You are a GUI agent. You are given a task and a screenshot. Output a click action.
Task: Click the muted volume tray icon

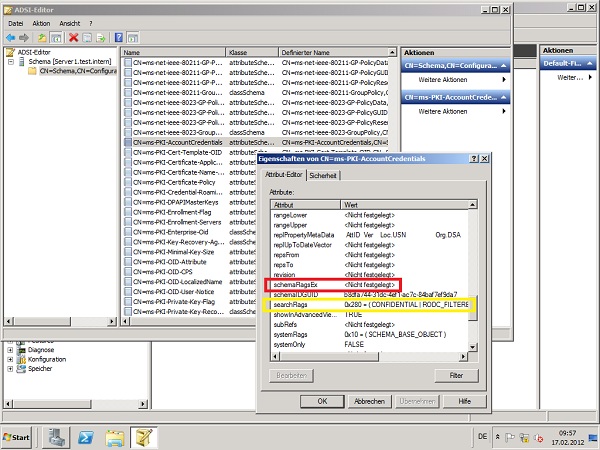(x=538, y=437)
